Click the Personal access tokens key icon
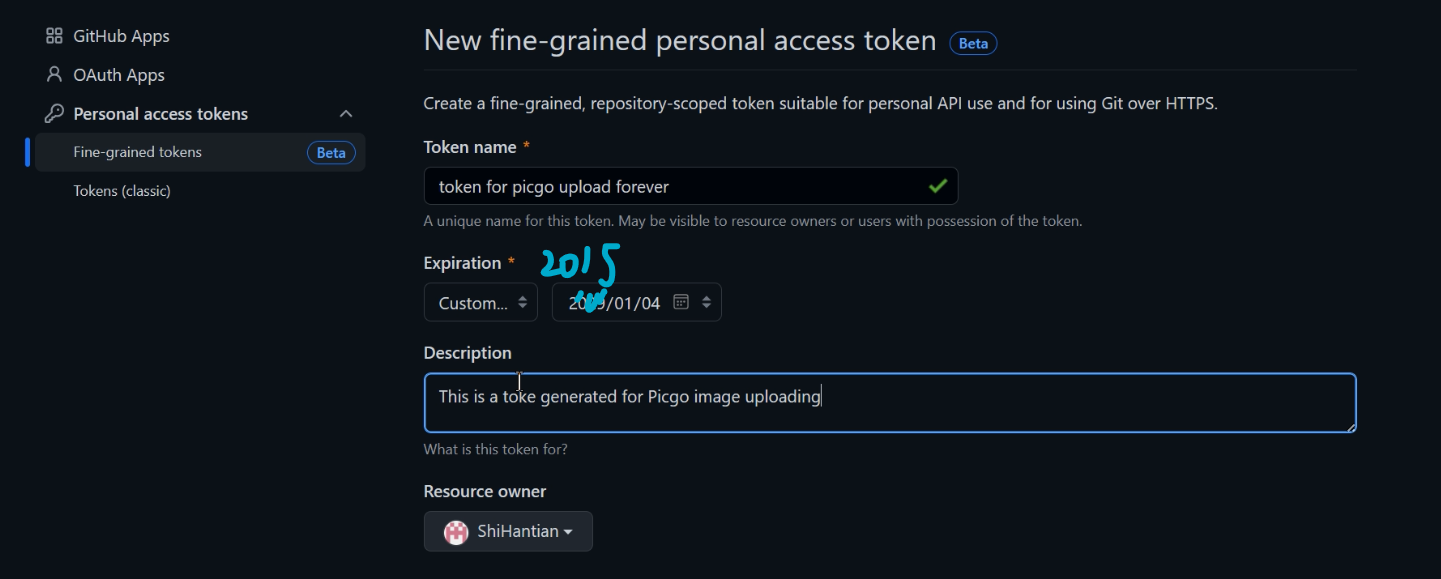This screenshot has width=1441, height=579. click(x=54, y=114)
